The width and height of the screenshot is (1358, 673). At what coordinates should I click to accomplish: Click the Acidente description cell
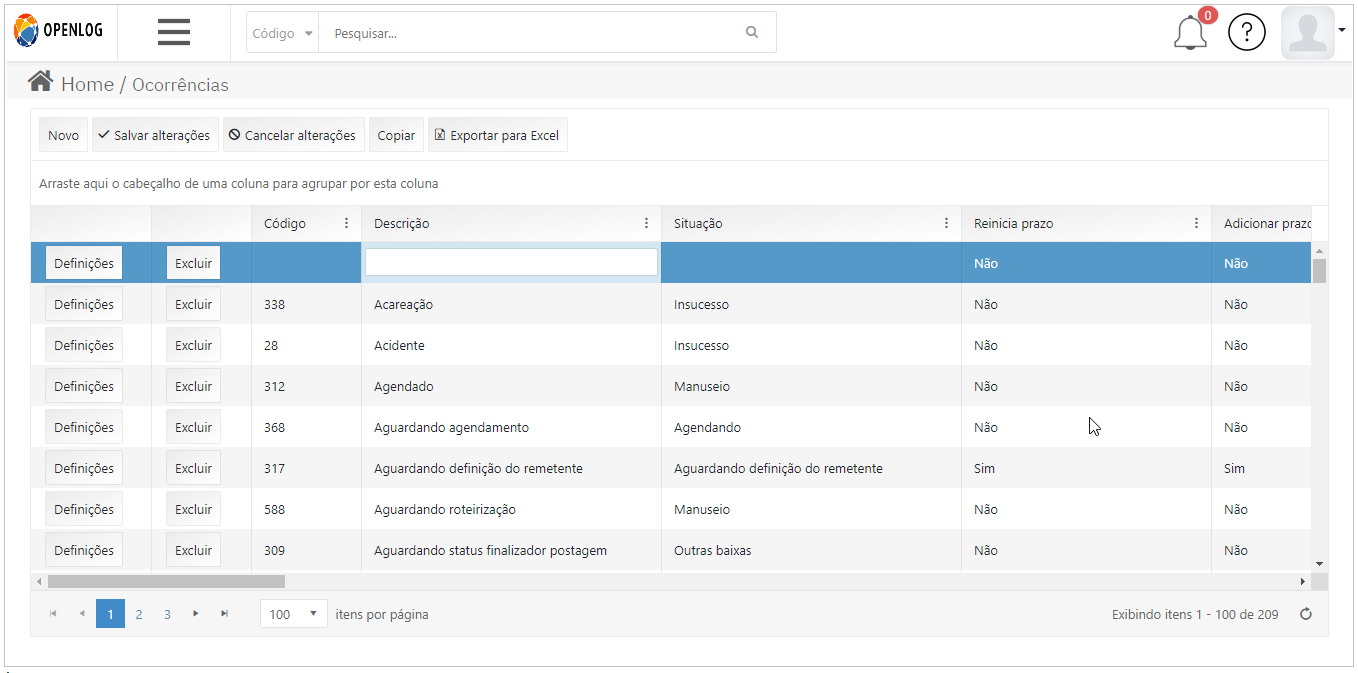click(x=511, y=345)
